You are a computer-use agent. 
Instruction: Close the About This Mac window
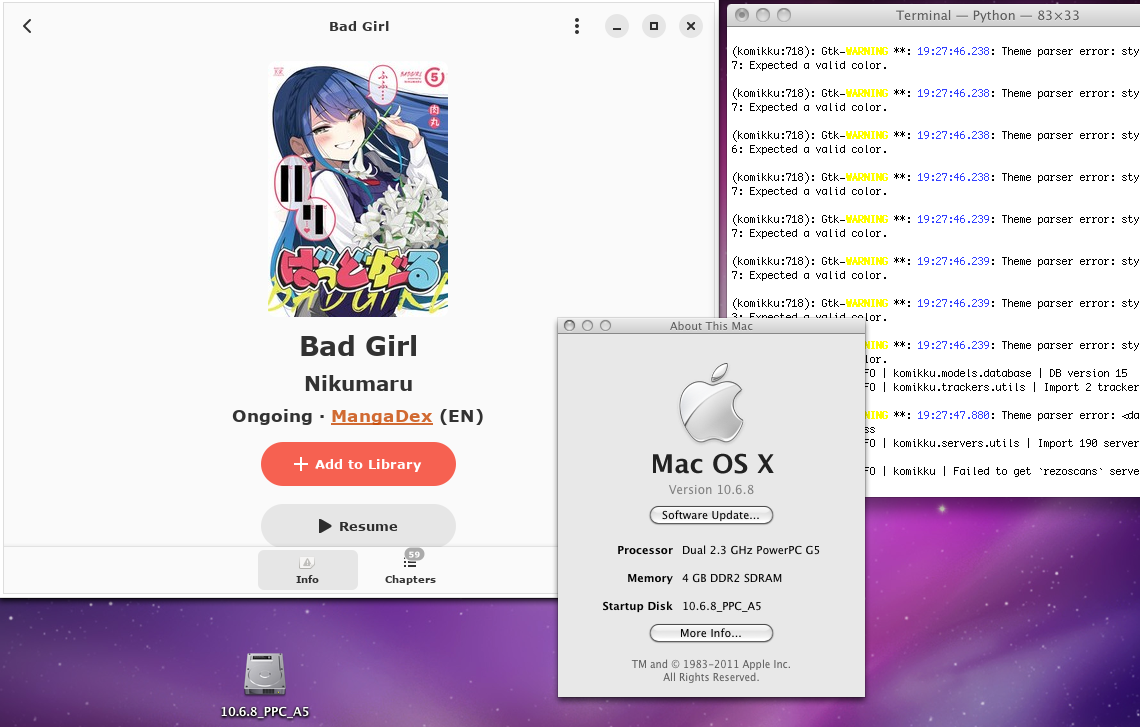pyautogui.click(x=569, y=326)
